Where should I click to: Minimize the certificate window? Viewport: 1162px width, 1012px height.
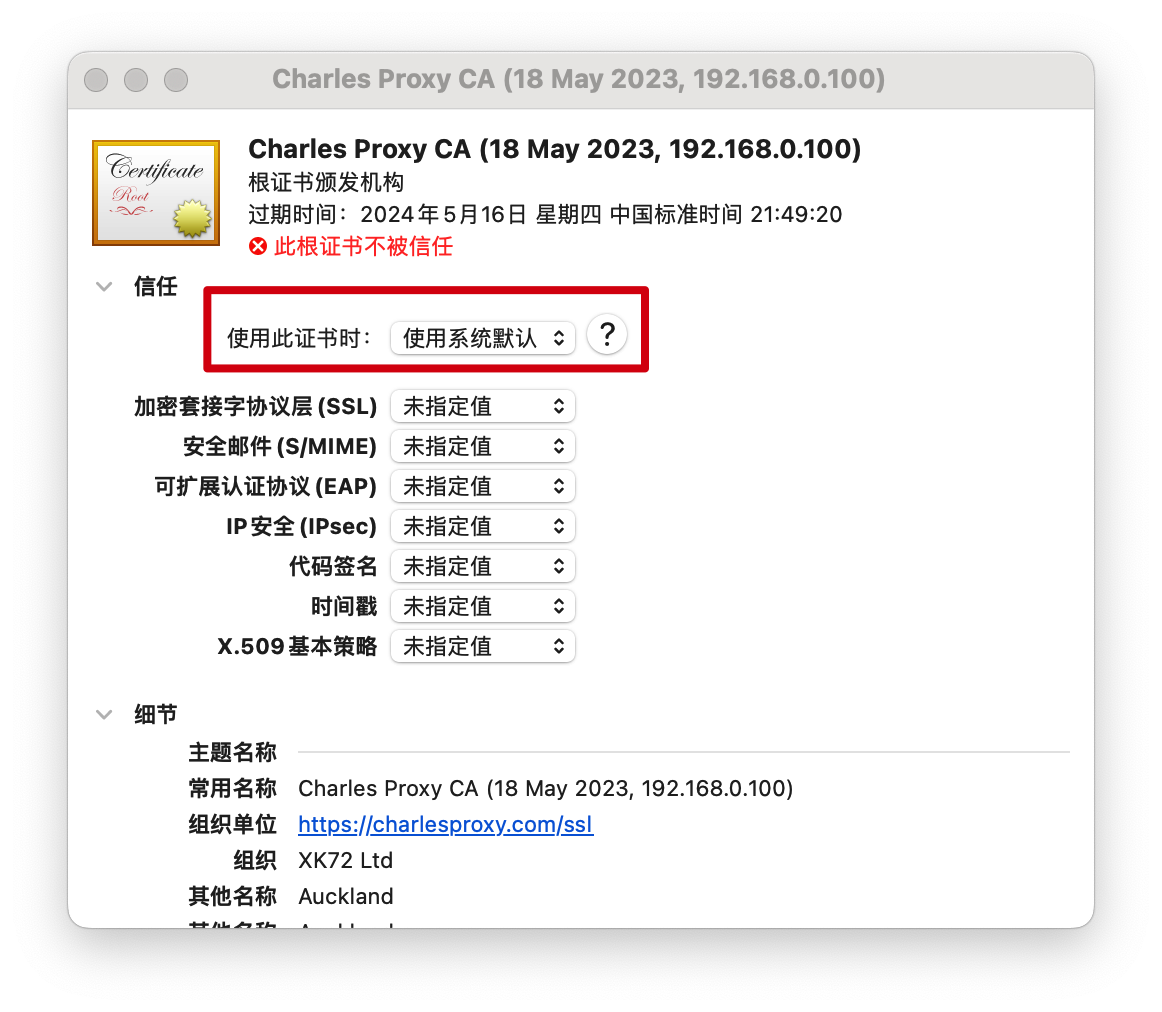136,80
